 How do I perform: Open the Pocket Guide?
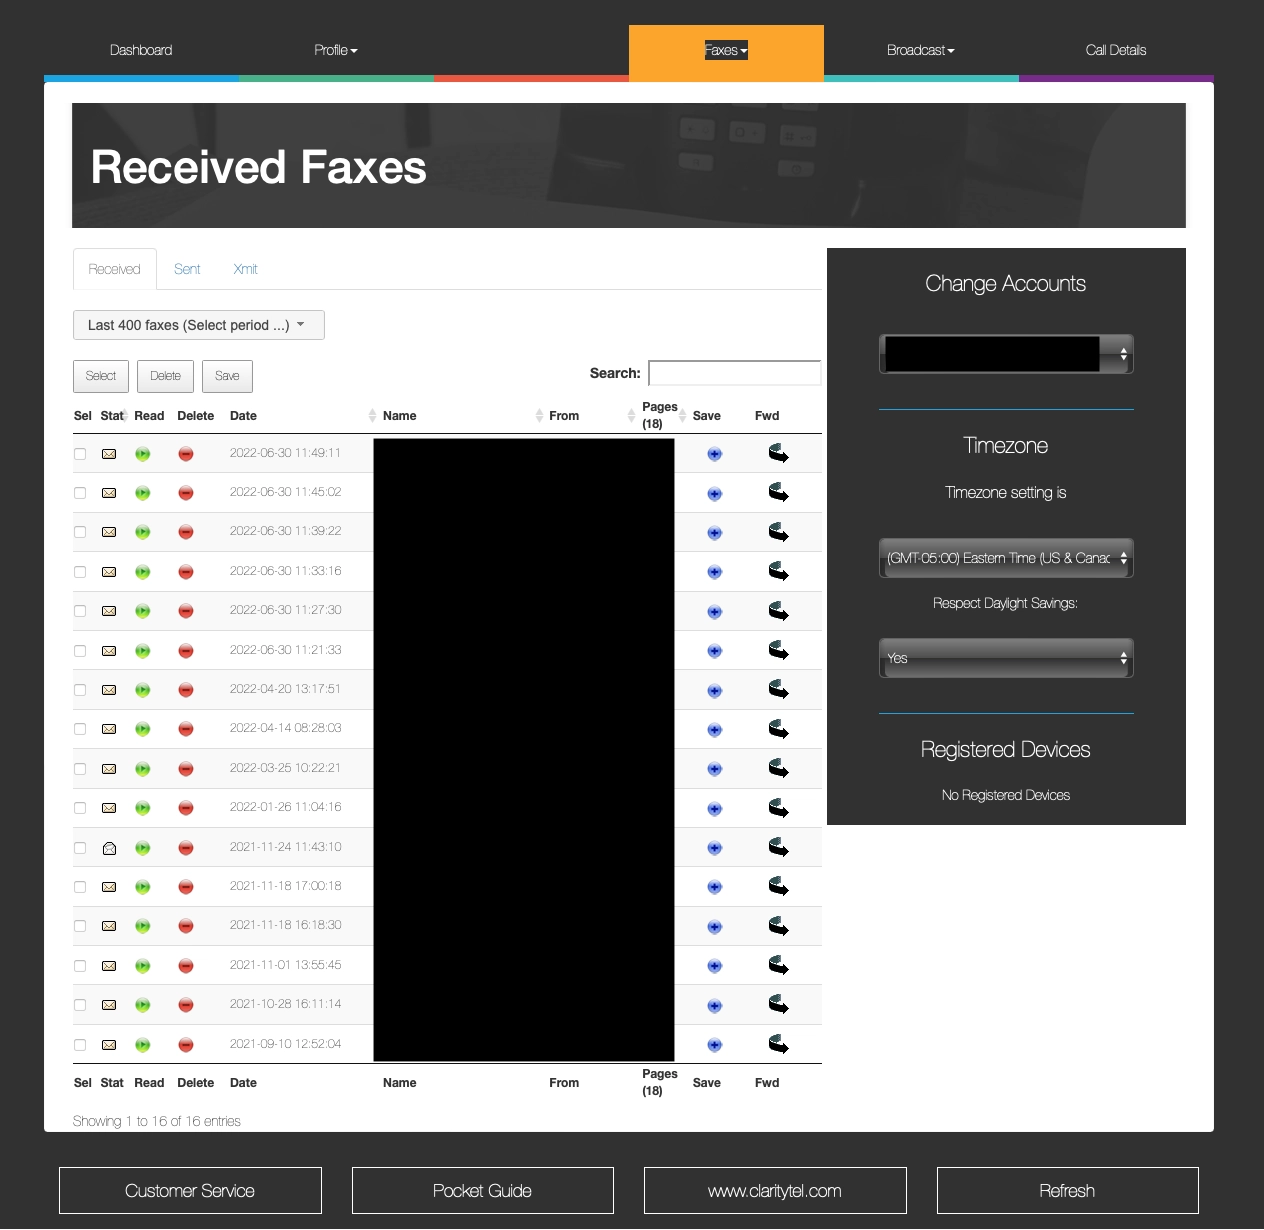pyautogui.click(x=483, y=1191)
